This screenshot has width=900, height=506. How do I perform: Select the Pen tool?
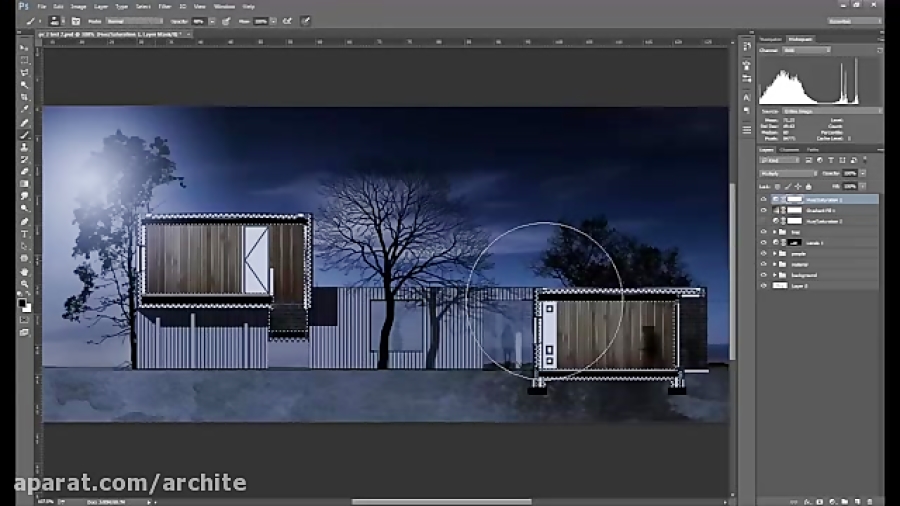[x=24, y=222]
